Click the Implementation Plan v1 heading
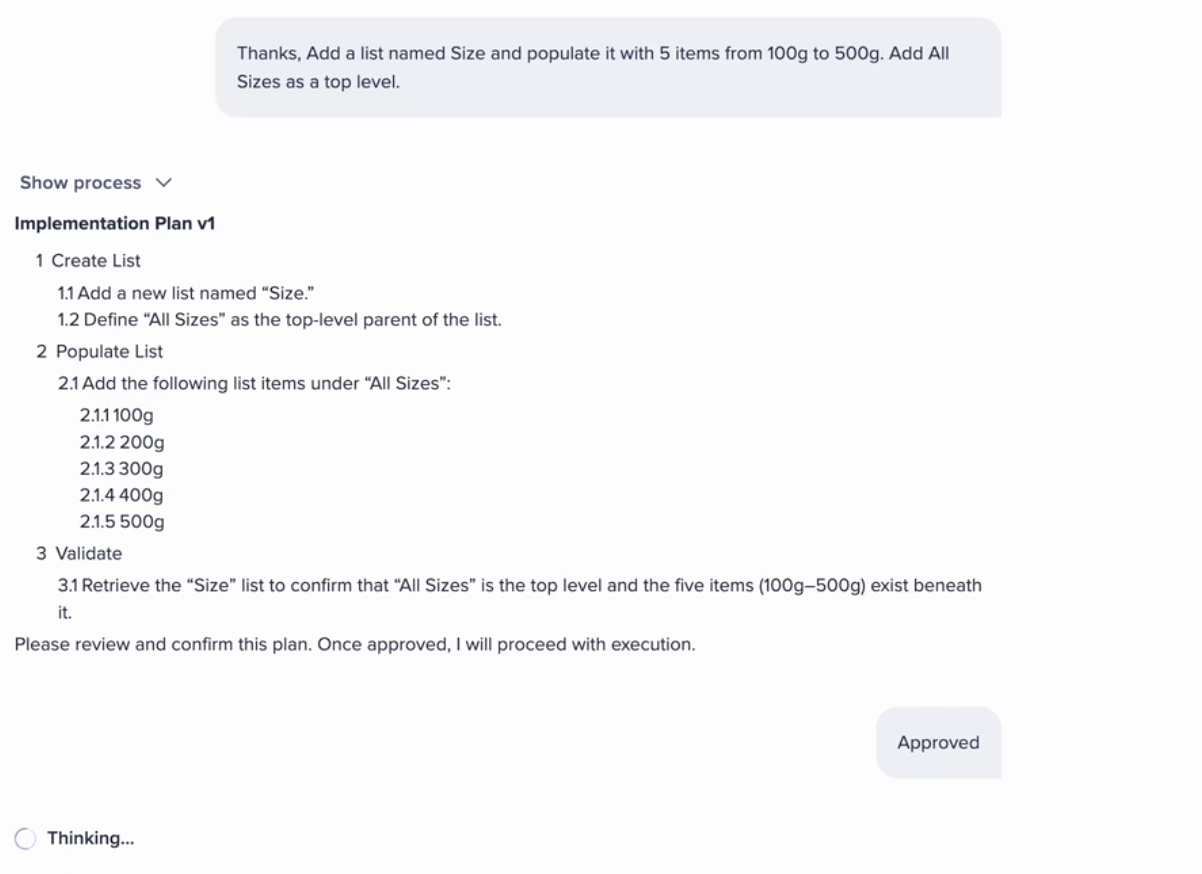 [x=114, y=223]
